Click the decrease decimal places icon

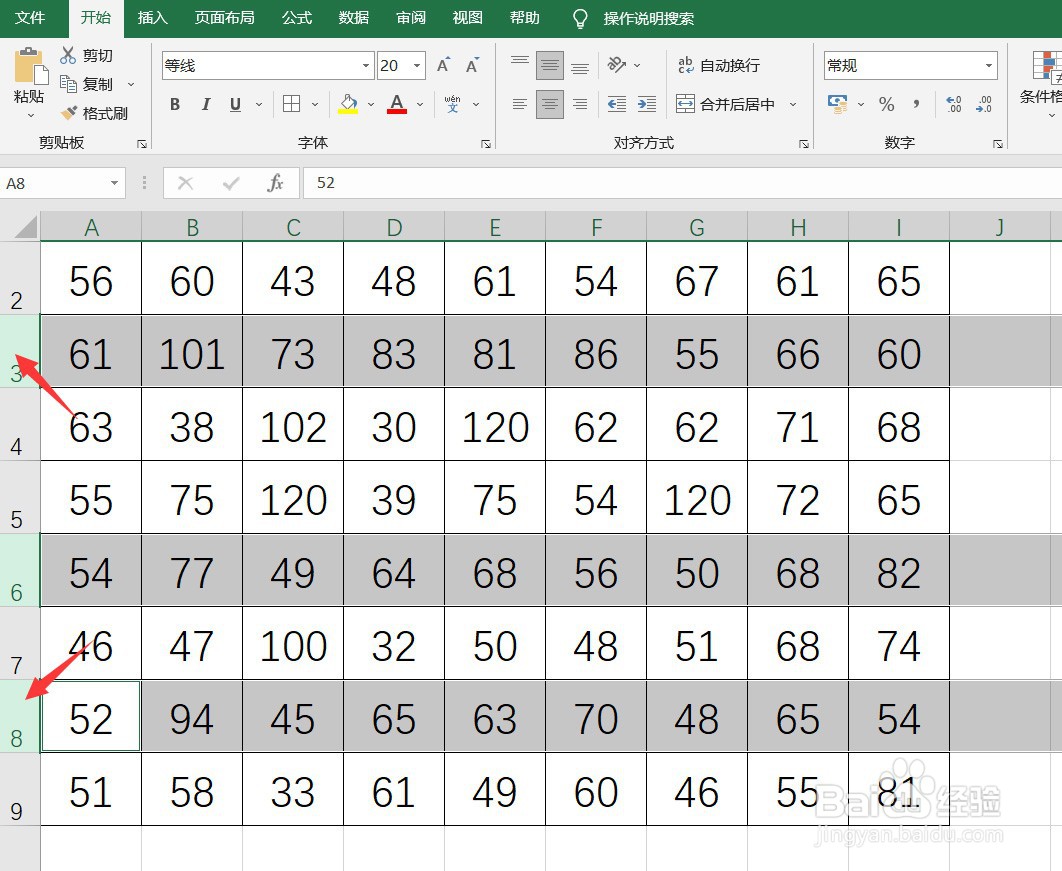click(984, 104)
